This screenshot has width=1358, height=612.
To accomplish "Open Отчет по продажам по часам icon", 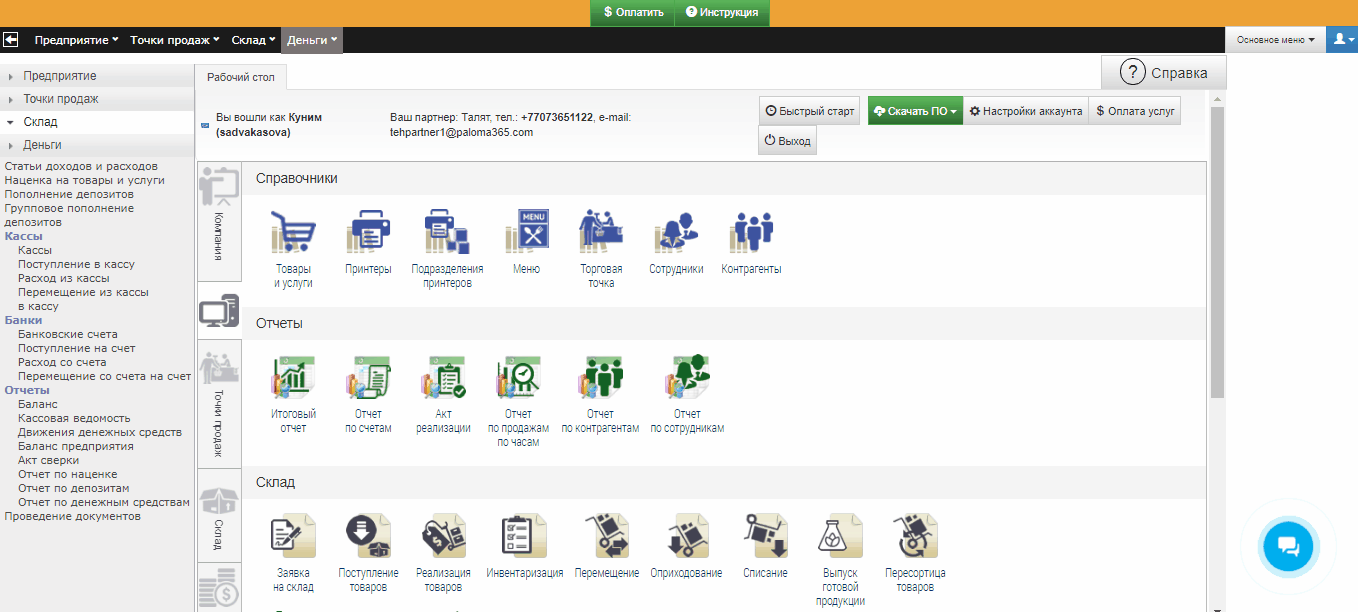I will (x=518, y=380).
